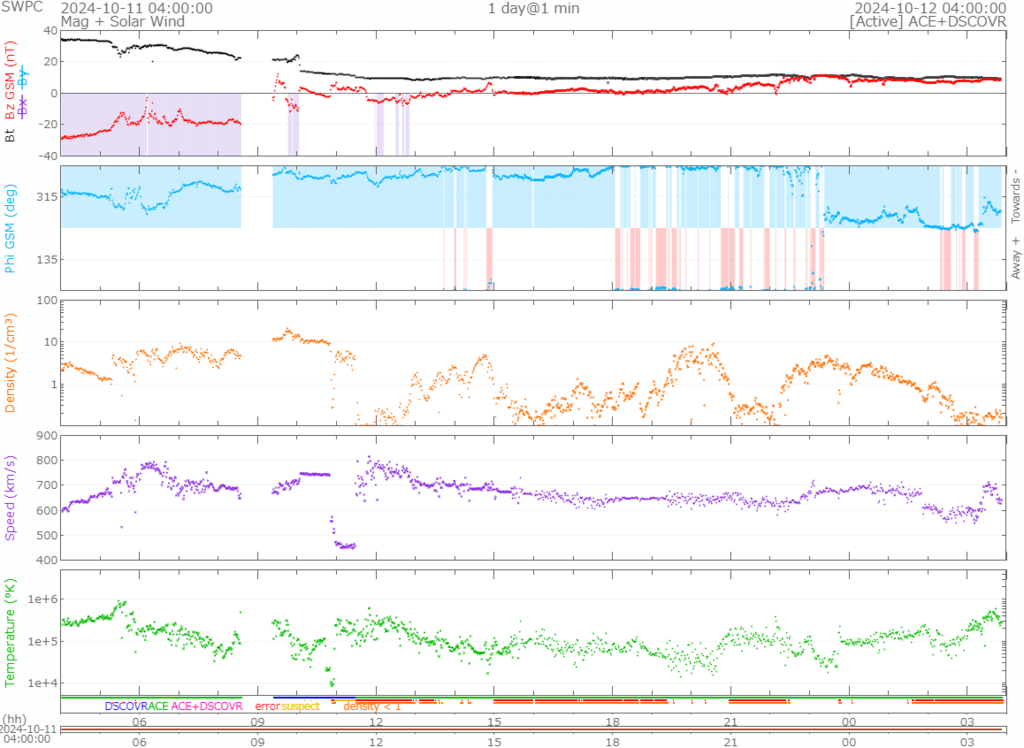Click the green ACE legend entry
Image resolution: width=1024 pixels, height=748 pixels.
[x=159, y=706]
